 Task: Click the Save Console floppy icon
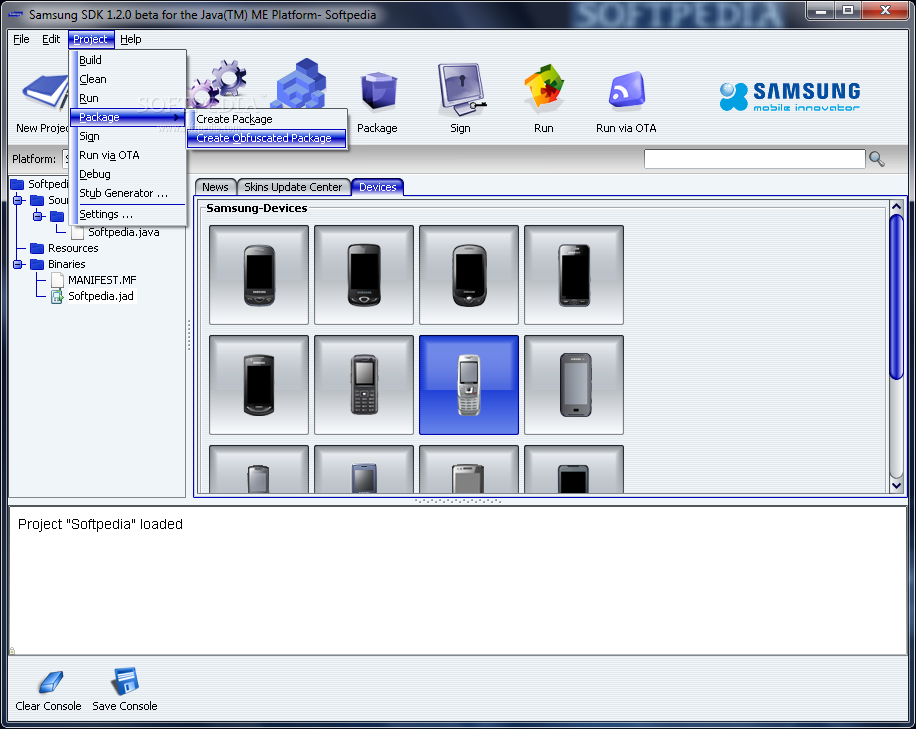pos(124,681)
